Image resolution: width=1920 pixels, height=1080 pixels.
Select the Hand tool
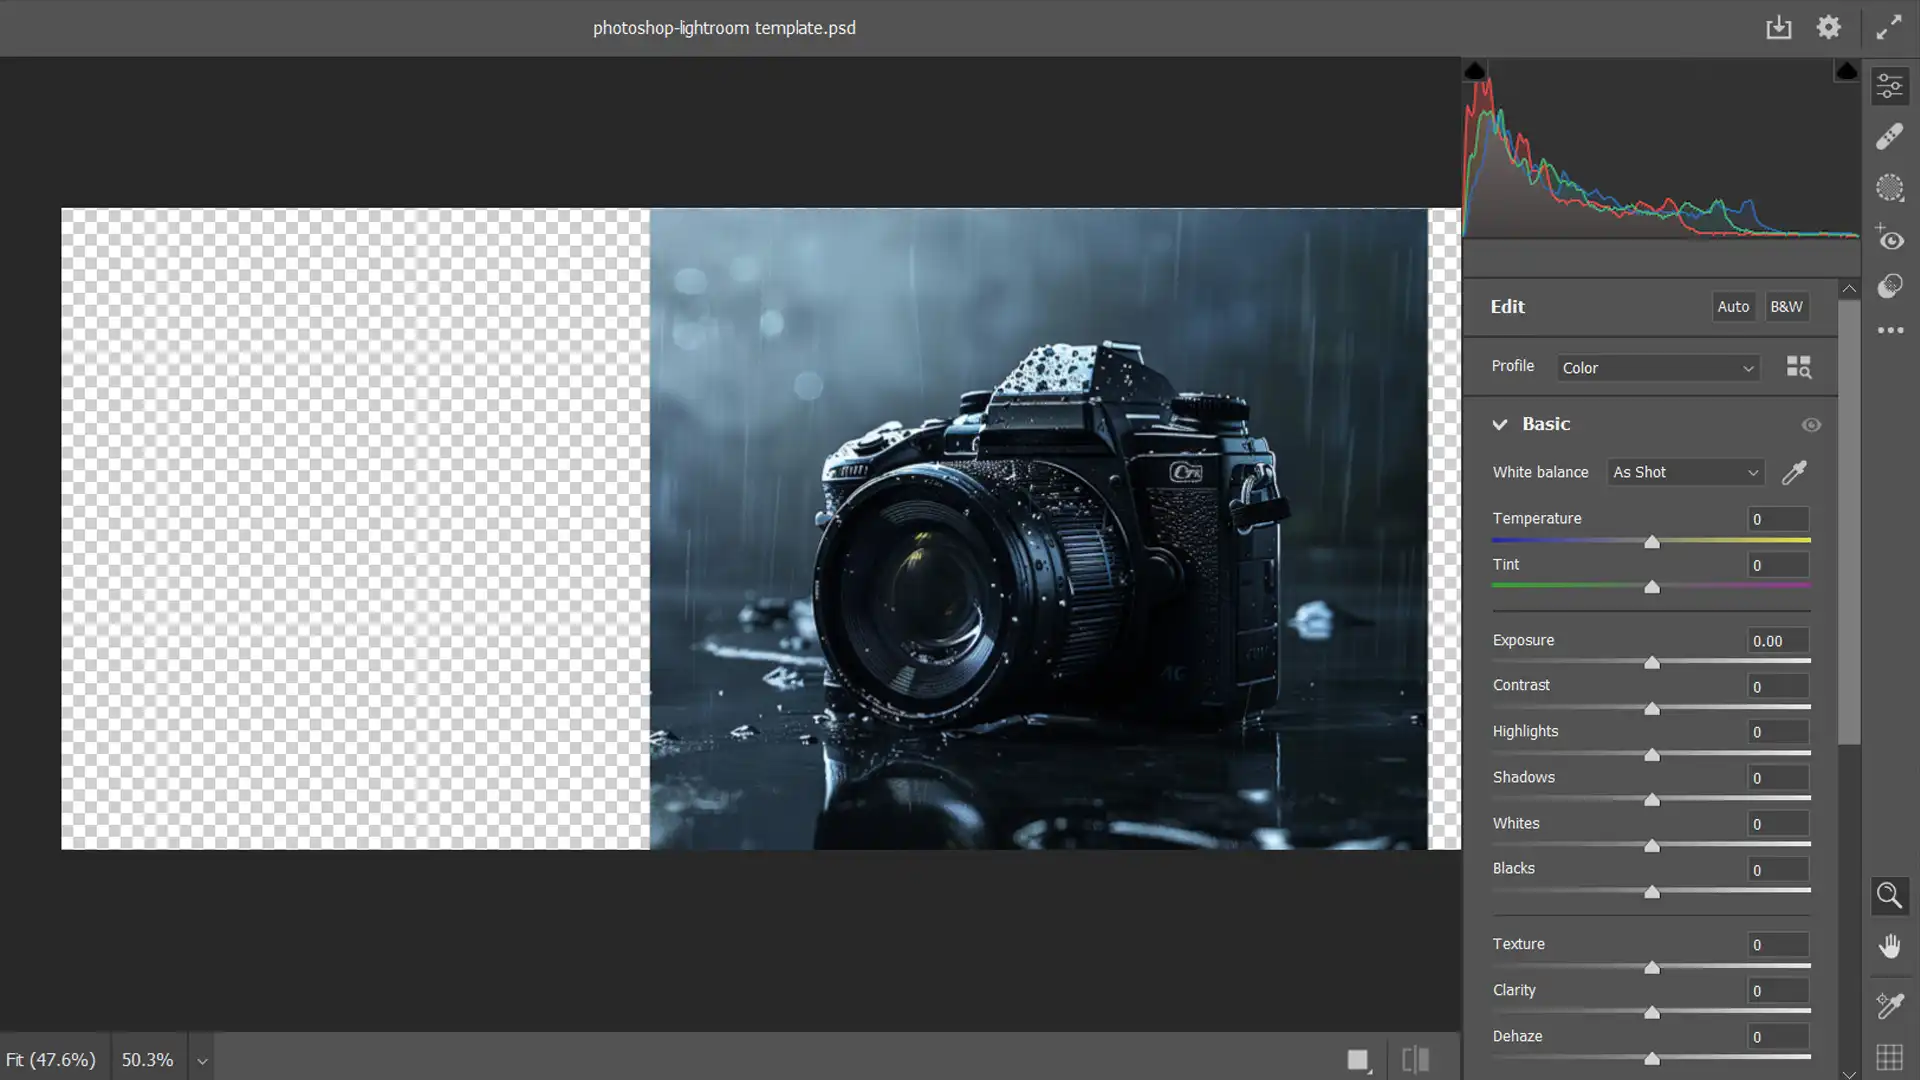1890,945
